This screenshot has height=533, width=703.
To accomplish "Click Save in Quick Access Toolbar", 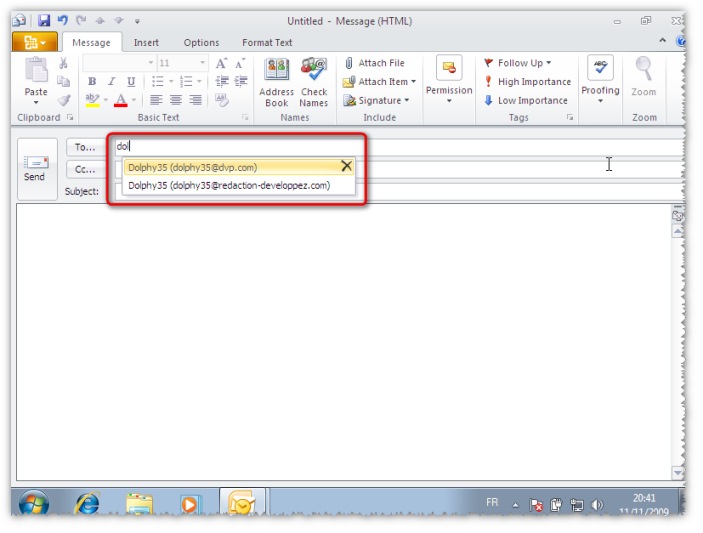I will (44, 21).
